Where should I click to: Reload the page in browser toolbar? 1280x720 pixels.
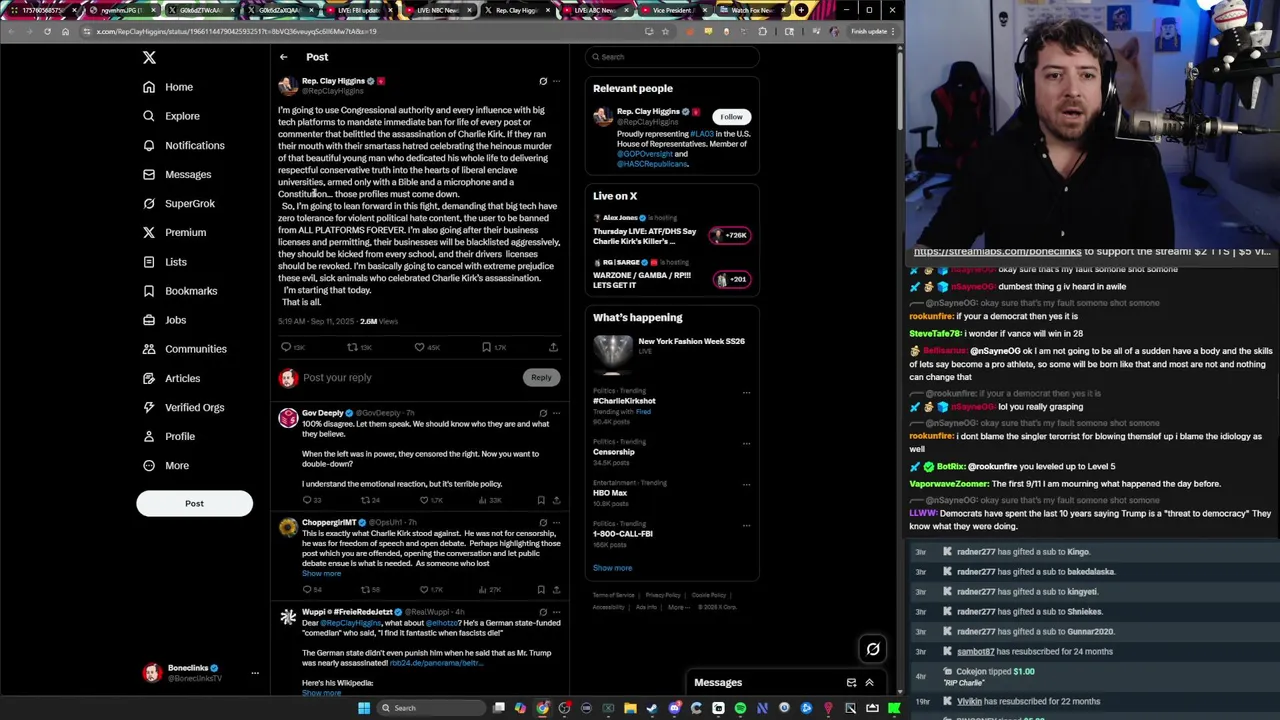click(47, 31)
